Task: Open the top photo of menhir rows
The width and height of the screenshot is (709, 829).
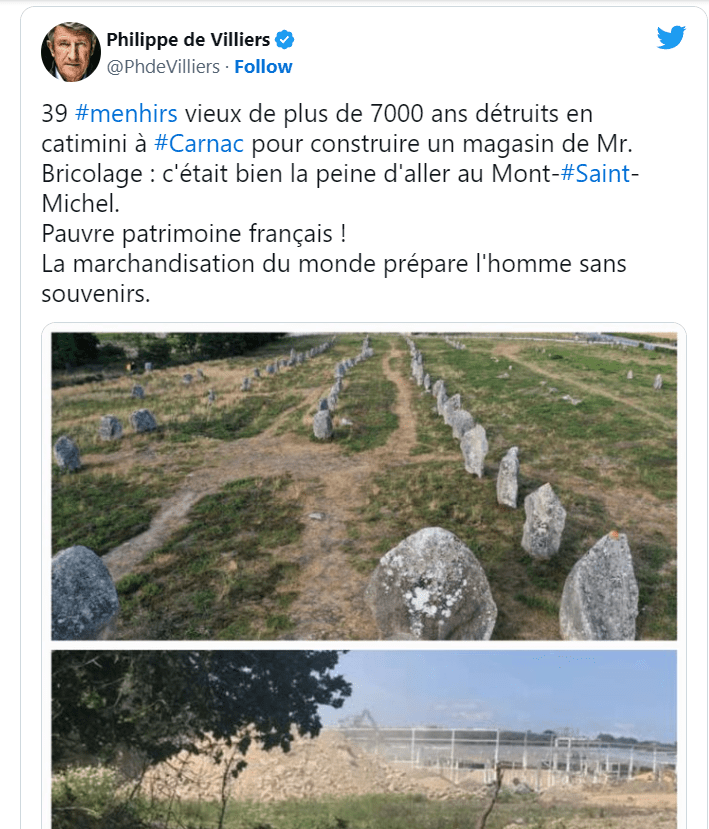Action: (x=364, y=485)
